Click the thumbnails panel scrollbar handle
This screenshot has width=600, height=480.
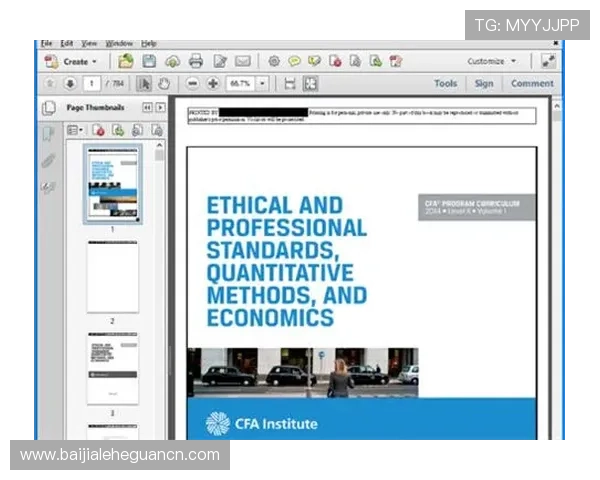coord(160,155)
